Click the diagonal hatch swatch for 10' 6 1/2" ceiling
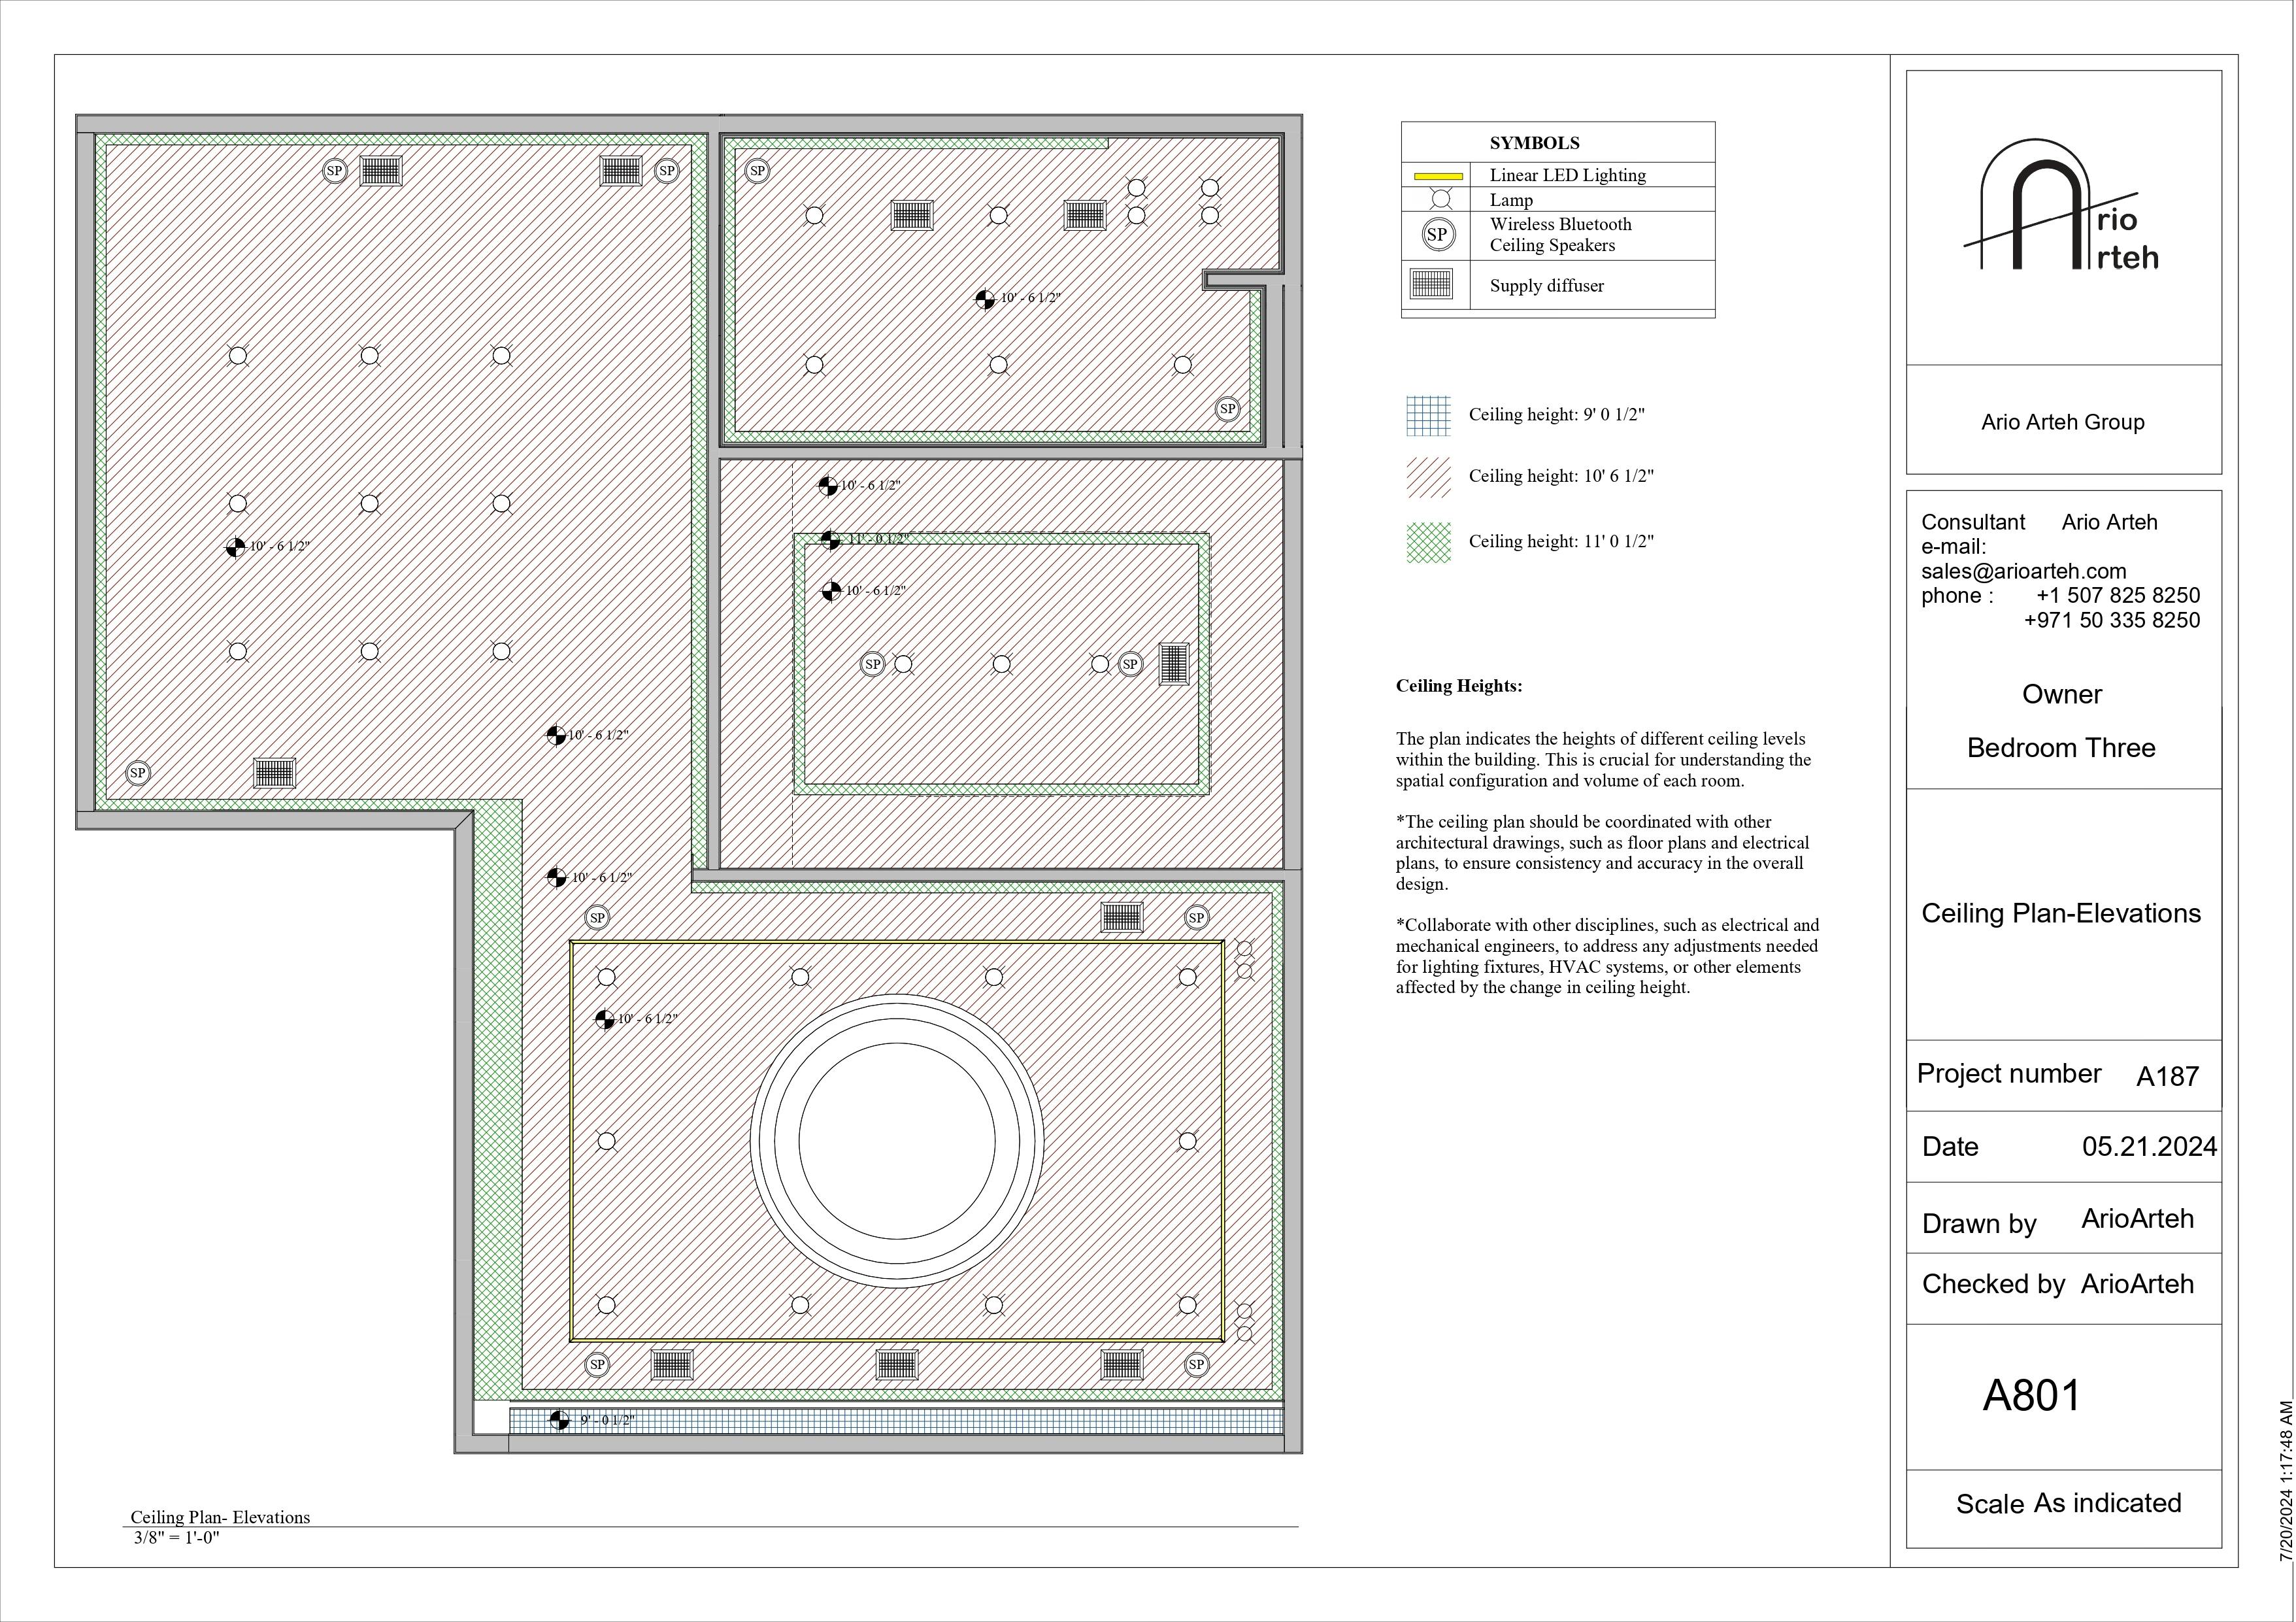2296x1622 pixels. [1428, 478]
